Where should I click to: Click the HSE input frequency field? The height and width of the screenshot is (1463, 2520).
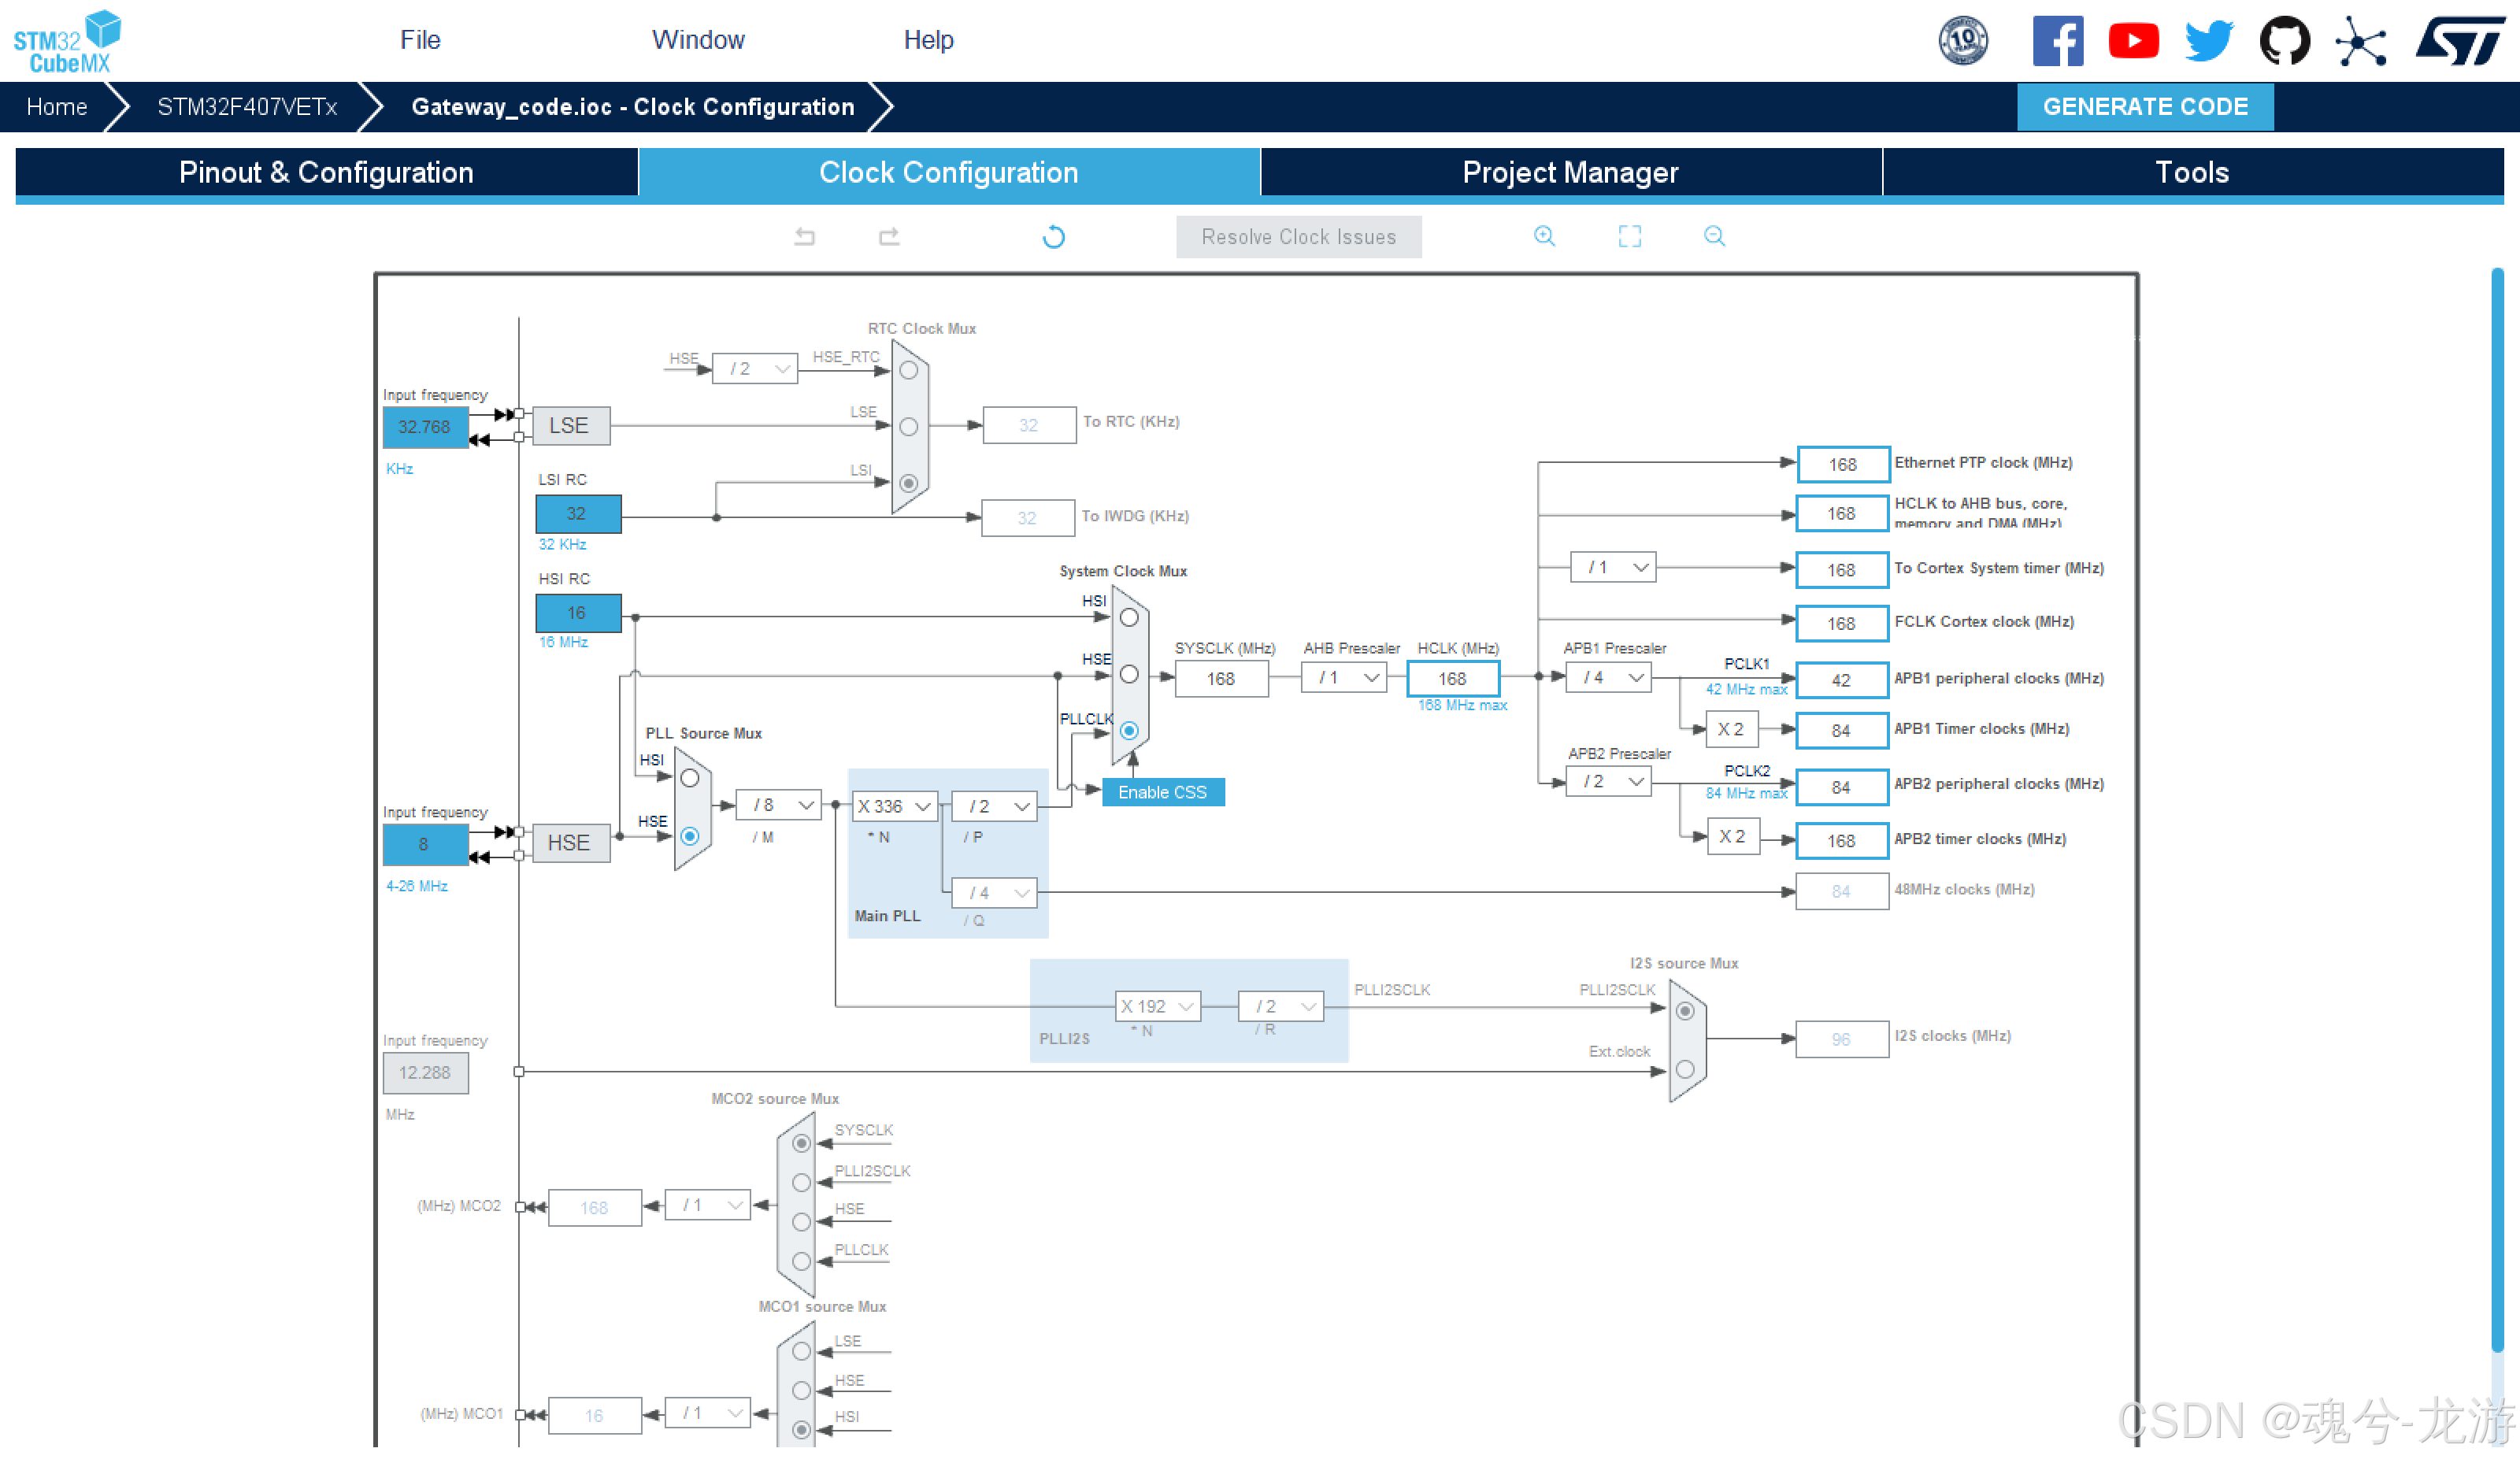pyautogui.click(x=424, y=844)
